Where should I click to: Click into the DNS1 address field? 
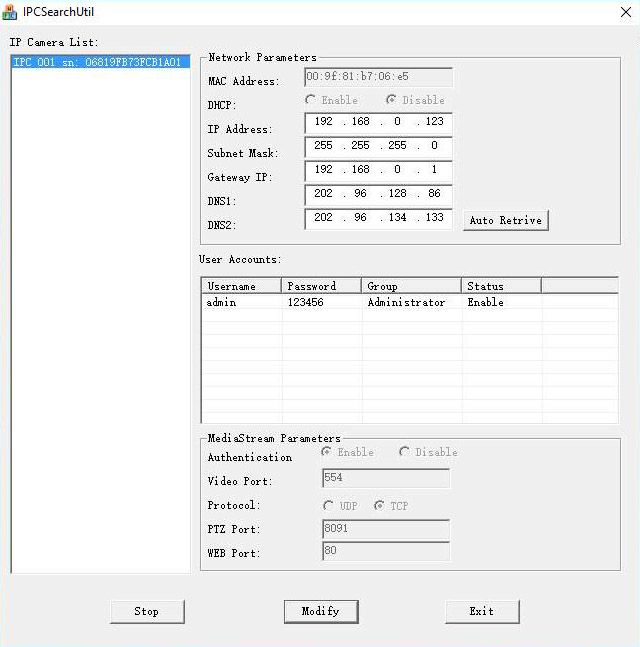378,194
